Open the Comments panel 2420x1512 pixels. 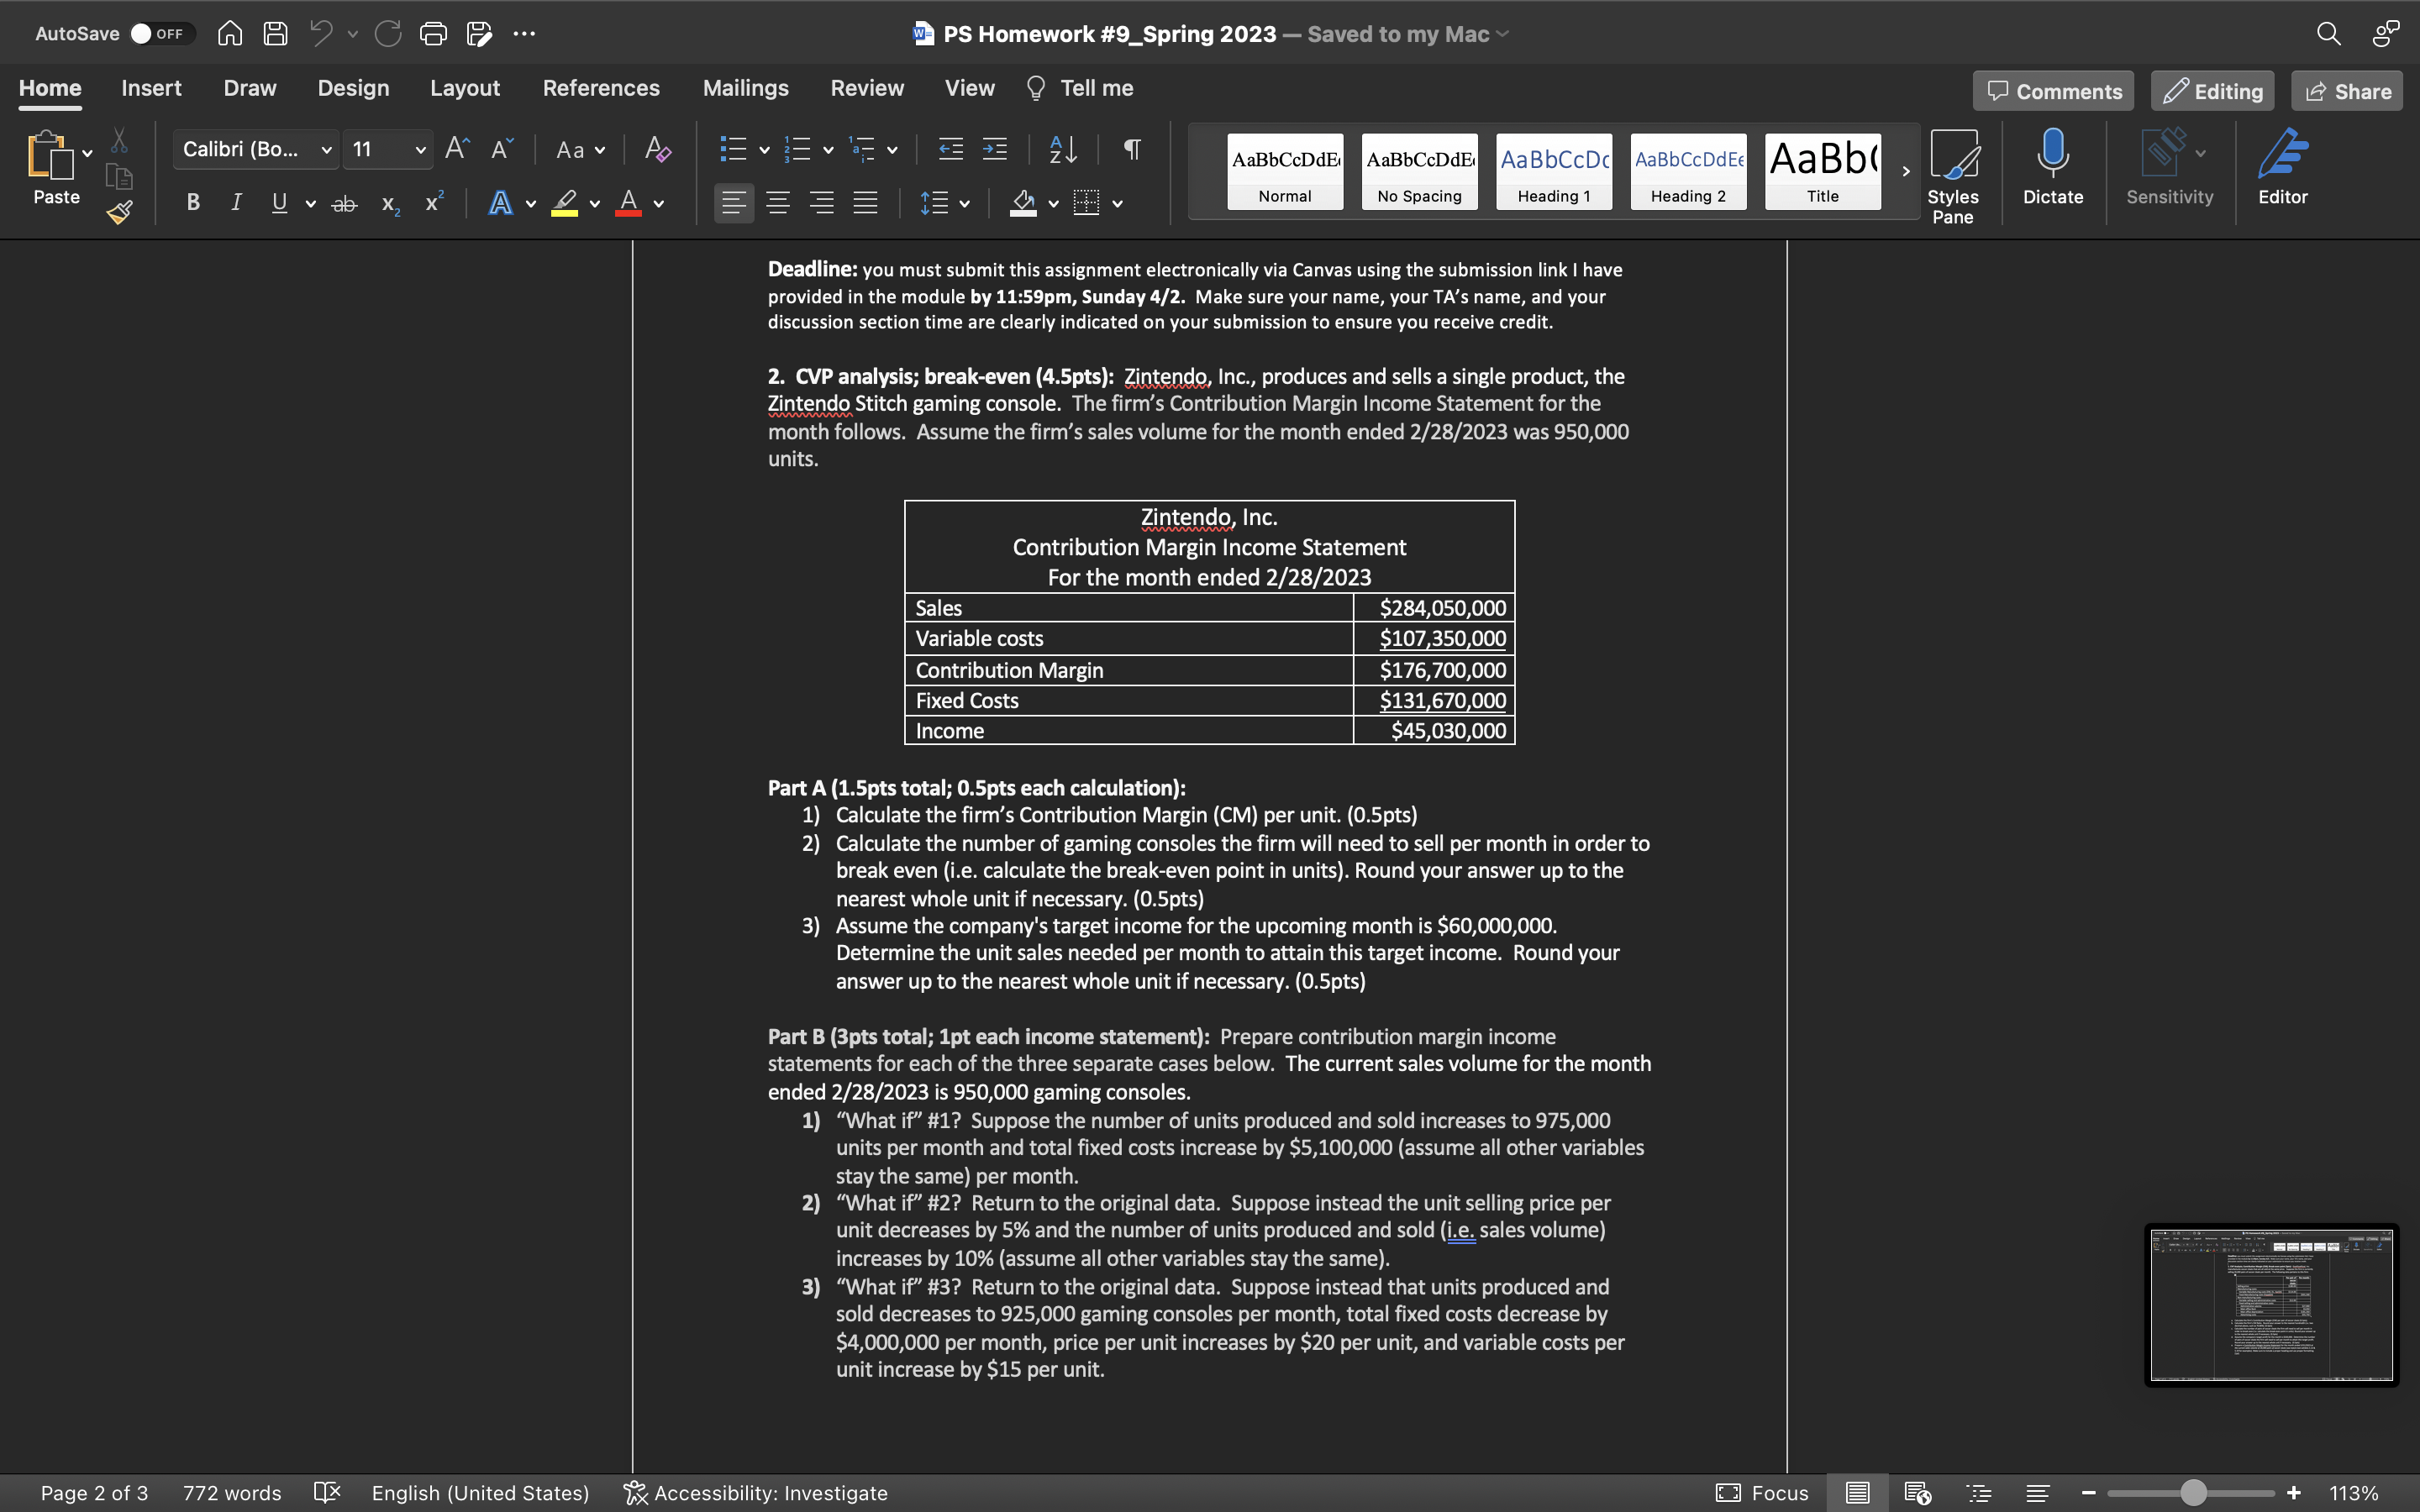click(2052, 90)
